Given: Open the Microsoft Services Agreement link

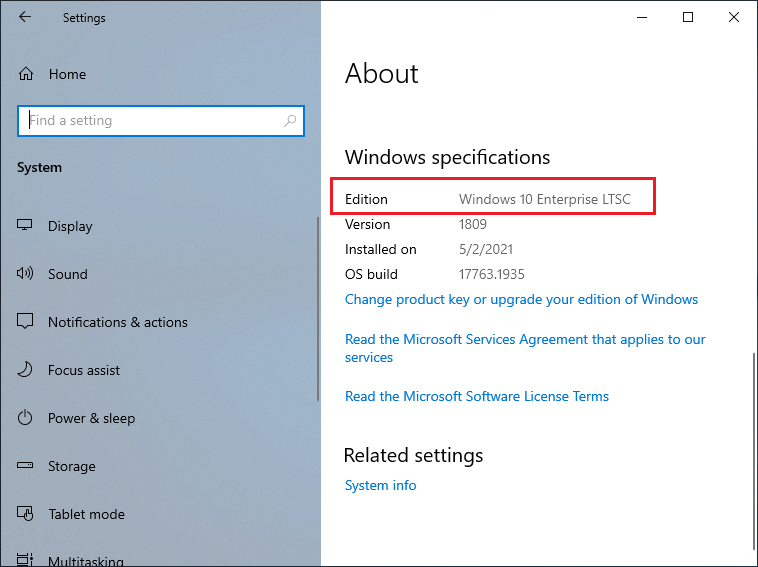Looking at the screenshot, I should tap(525, 340).
